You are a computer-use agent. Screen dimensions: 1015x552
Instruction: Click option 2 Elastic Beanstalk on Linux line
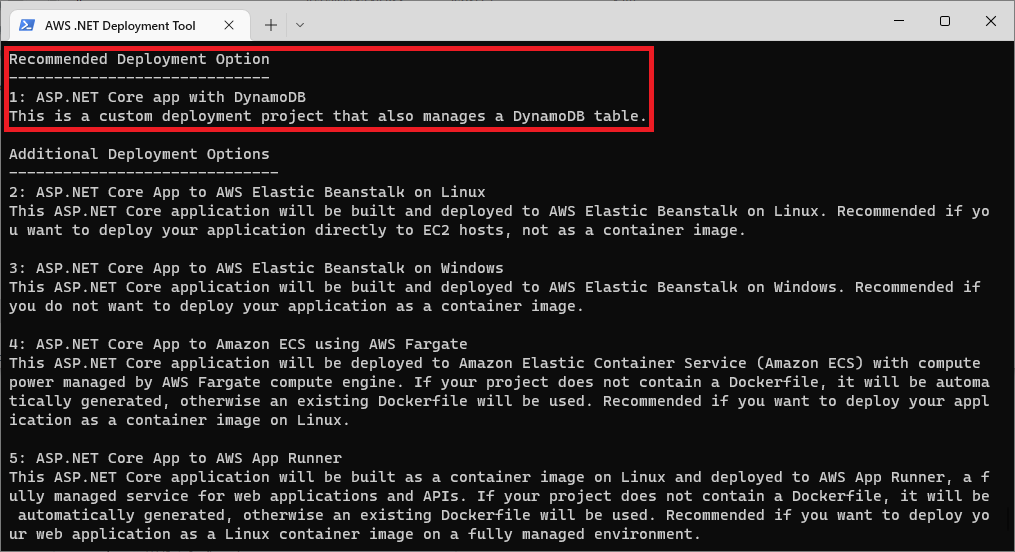(x=247, y=192)
